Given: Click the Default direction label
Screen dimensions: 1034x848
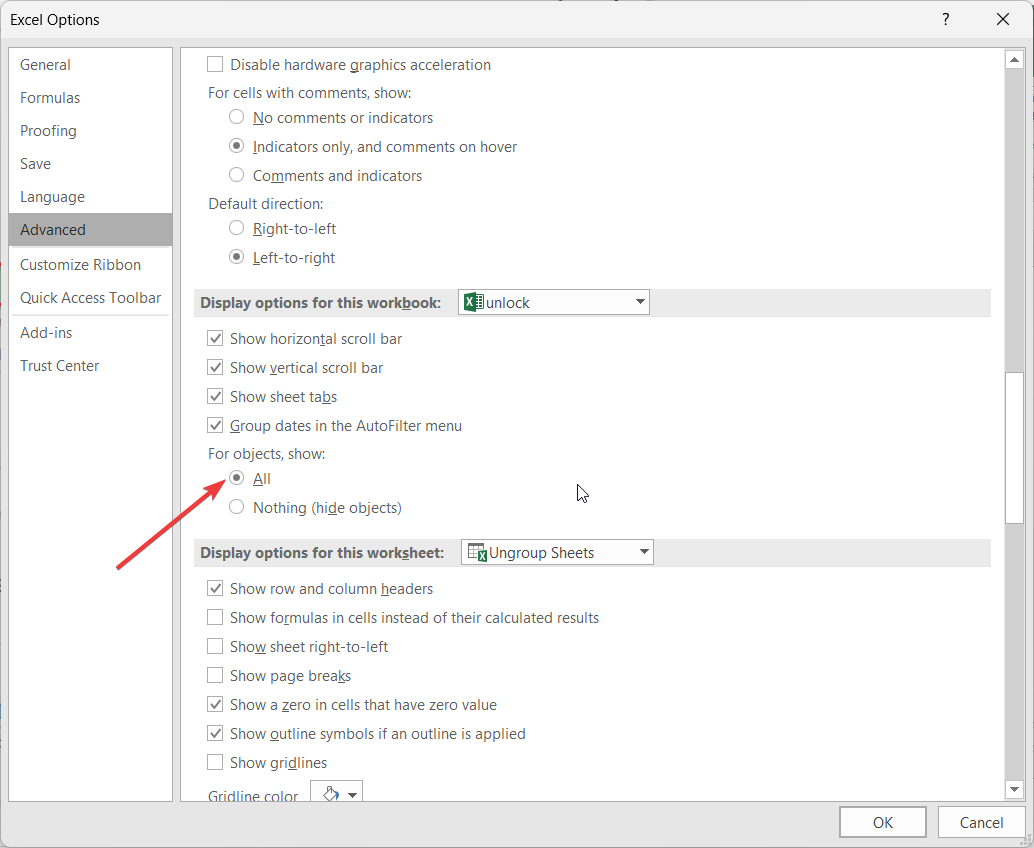Looking at the screenshot, I should tap(266, 204).
